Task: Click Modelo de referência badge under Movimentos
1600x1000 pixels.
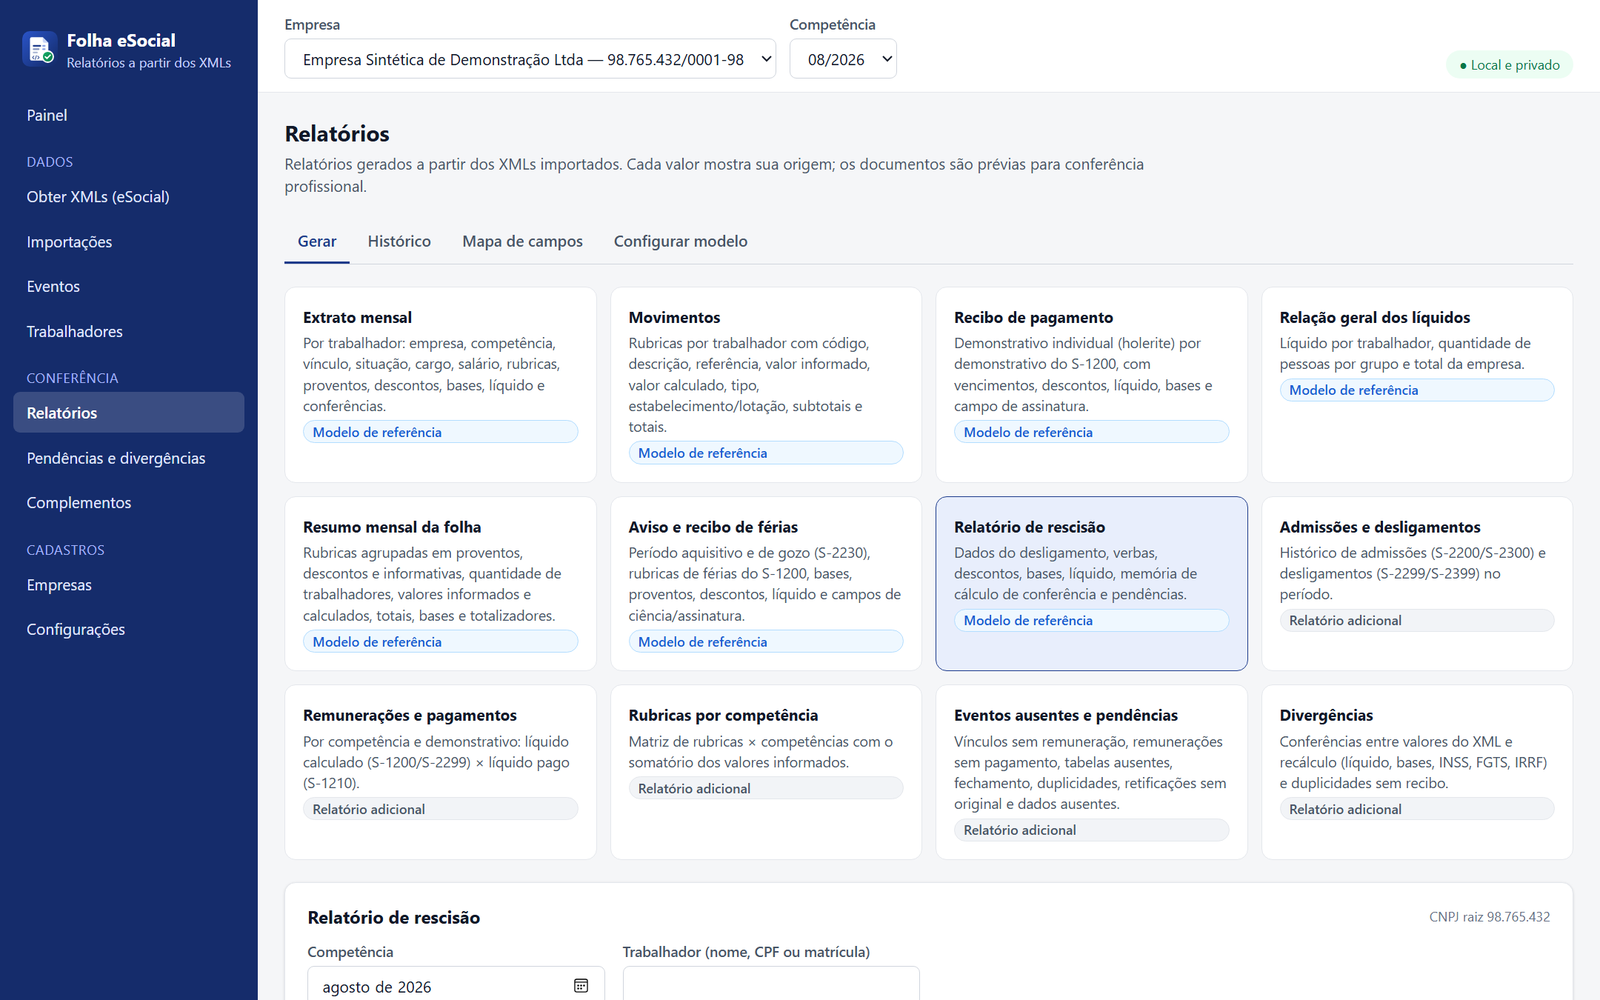Action: click(766, 453)
